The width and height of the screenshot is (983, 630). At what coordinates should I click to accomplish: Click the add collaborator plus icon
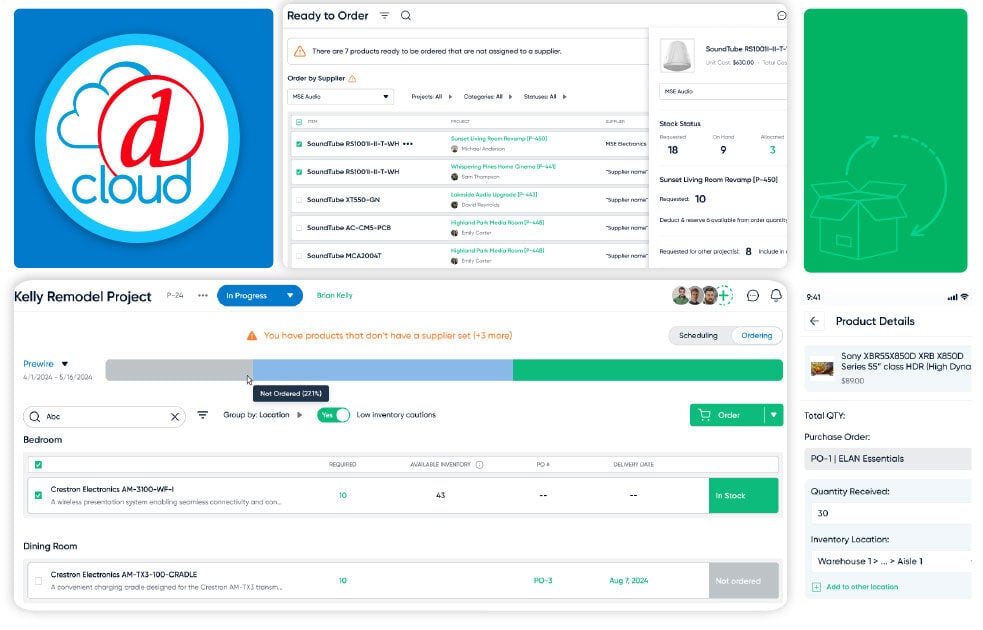(722, 294)
